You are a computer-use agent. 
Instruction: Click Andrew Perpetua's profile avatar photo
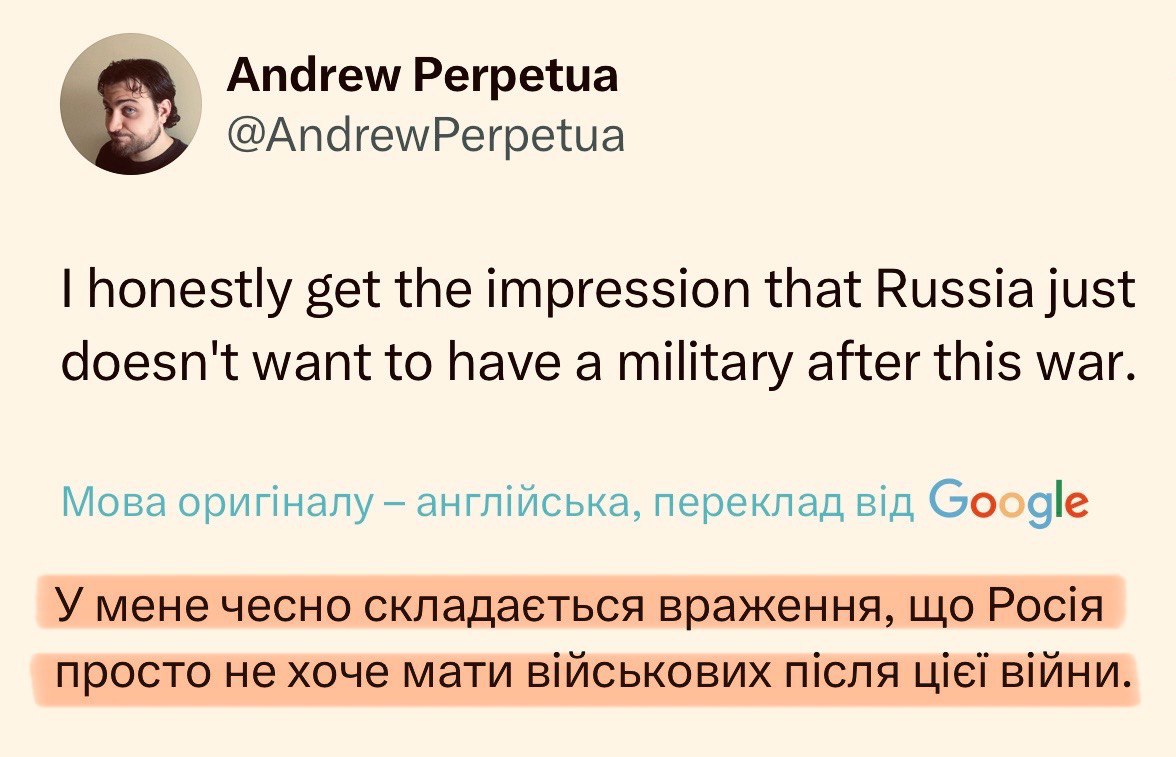click(x=131, y=104)
